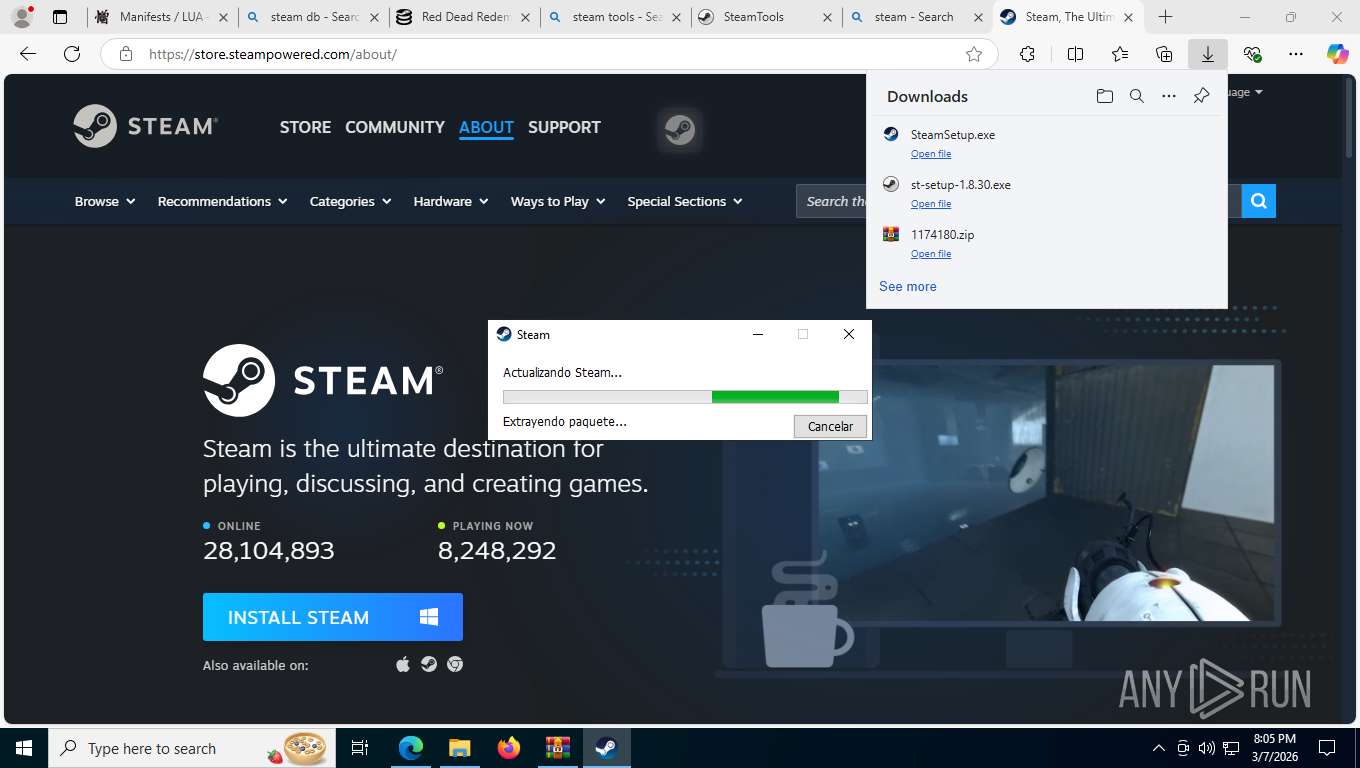Open the Edge profile avatar icon
Screen dimensions: 1360x768
tap(22, 17)
